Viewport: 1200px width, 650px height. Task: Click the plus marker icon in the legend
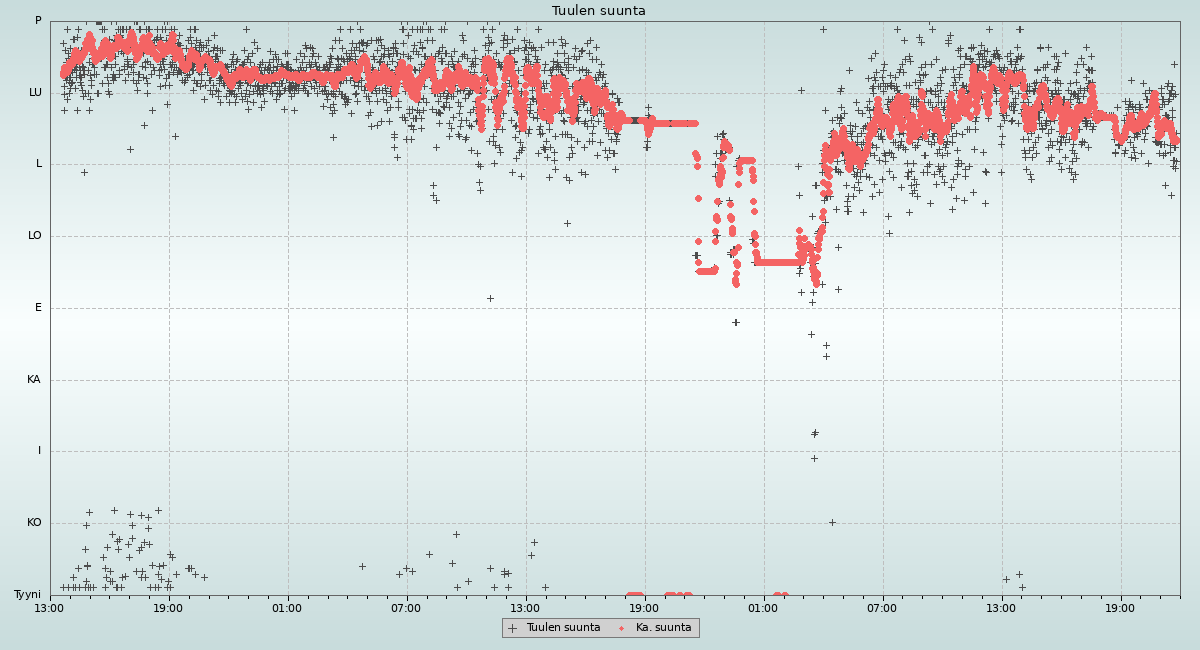(x=513, y=628)
